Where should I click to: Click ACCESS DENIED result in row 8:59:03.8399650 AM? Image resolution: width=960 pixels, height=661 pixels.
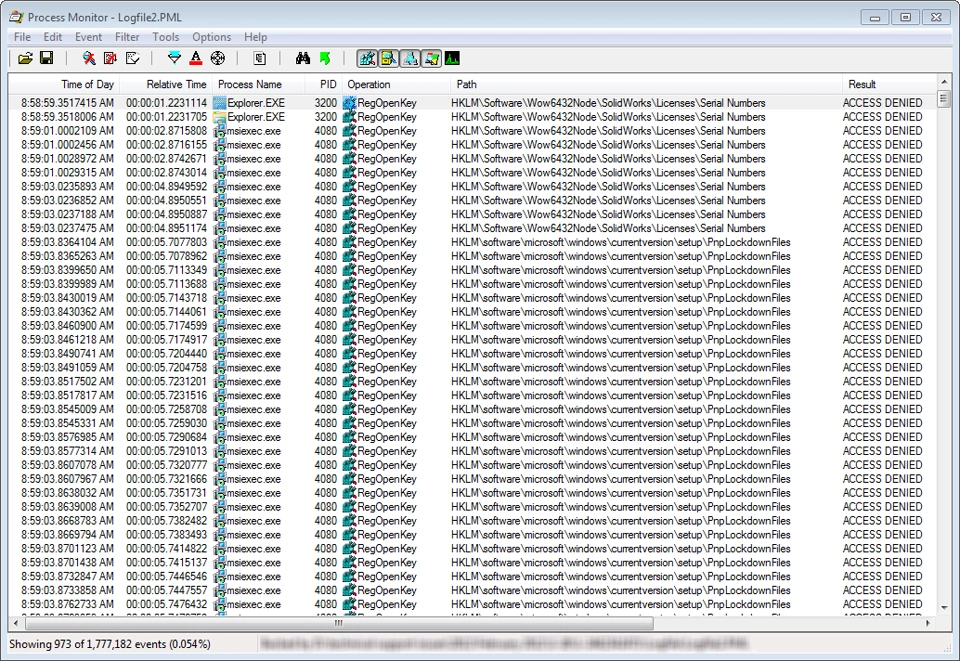(x=882, y=270)
